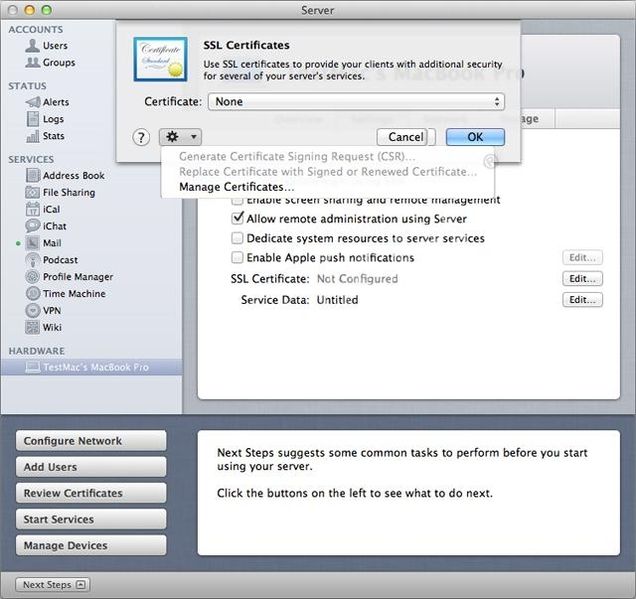Open Alerts in the Status section
Image resolution: width=636 pixels, height=599 pixels.
(47, 102)
